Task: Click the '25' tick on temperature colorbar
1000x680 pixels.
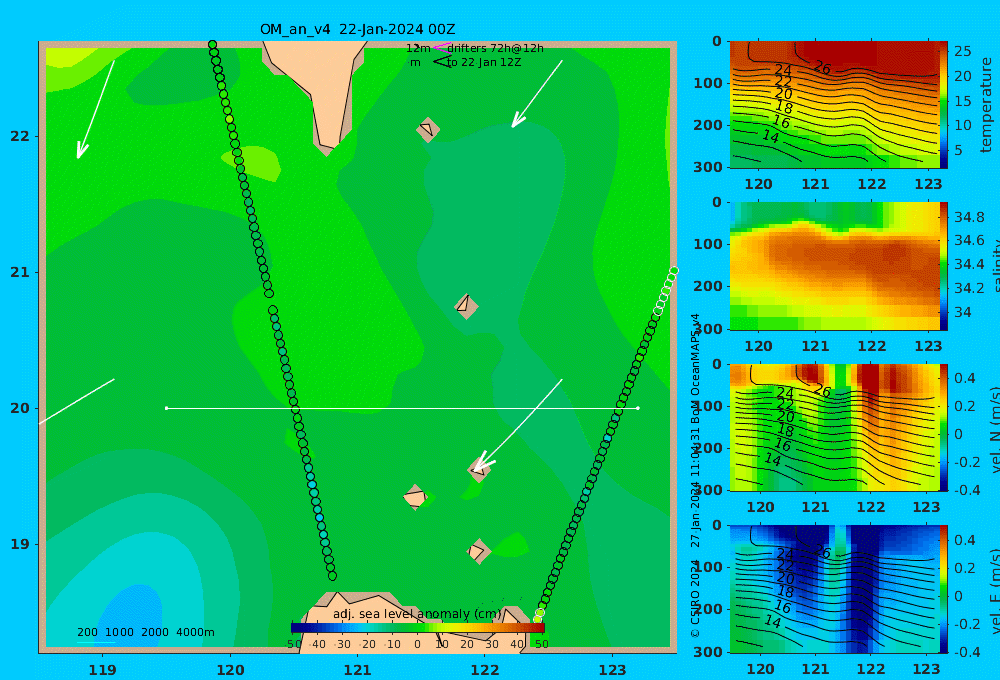Action: pos(962,50)
